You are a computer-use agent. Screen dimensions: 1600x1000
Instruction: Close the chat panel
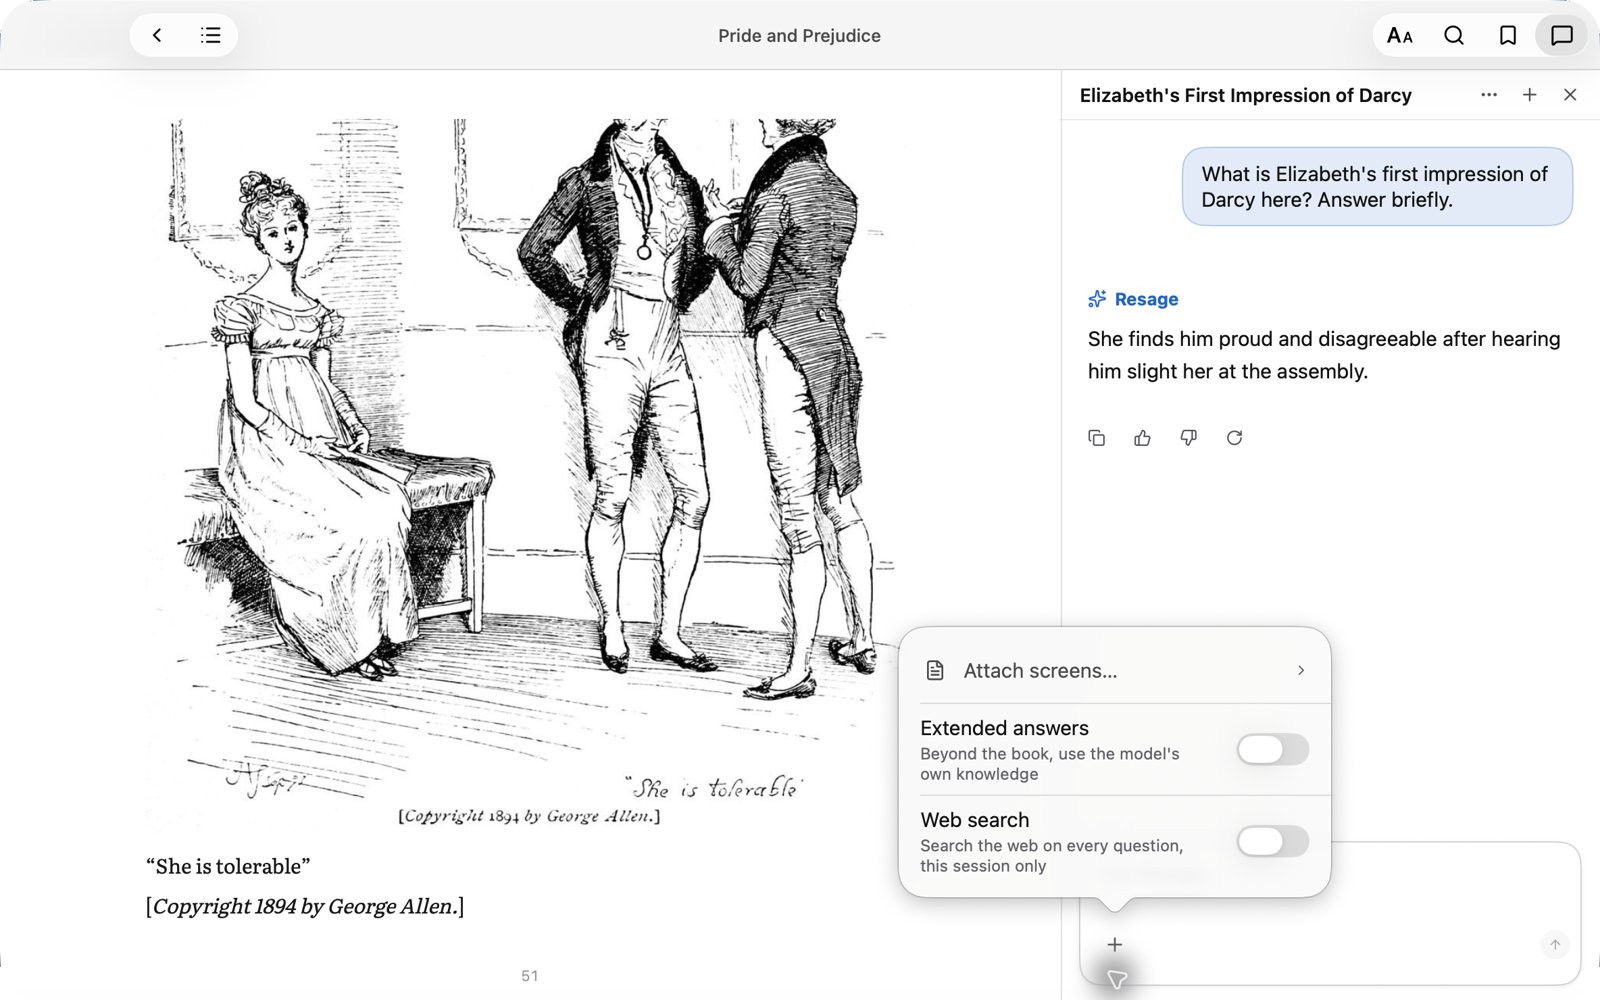pos(1570,95)
